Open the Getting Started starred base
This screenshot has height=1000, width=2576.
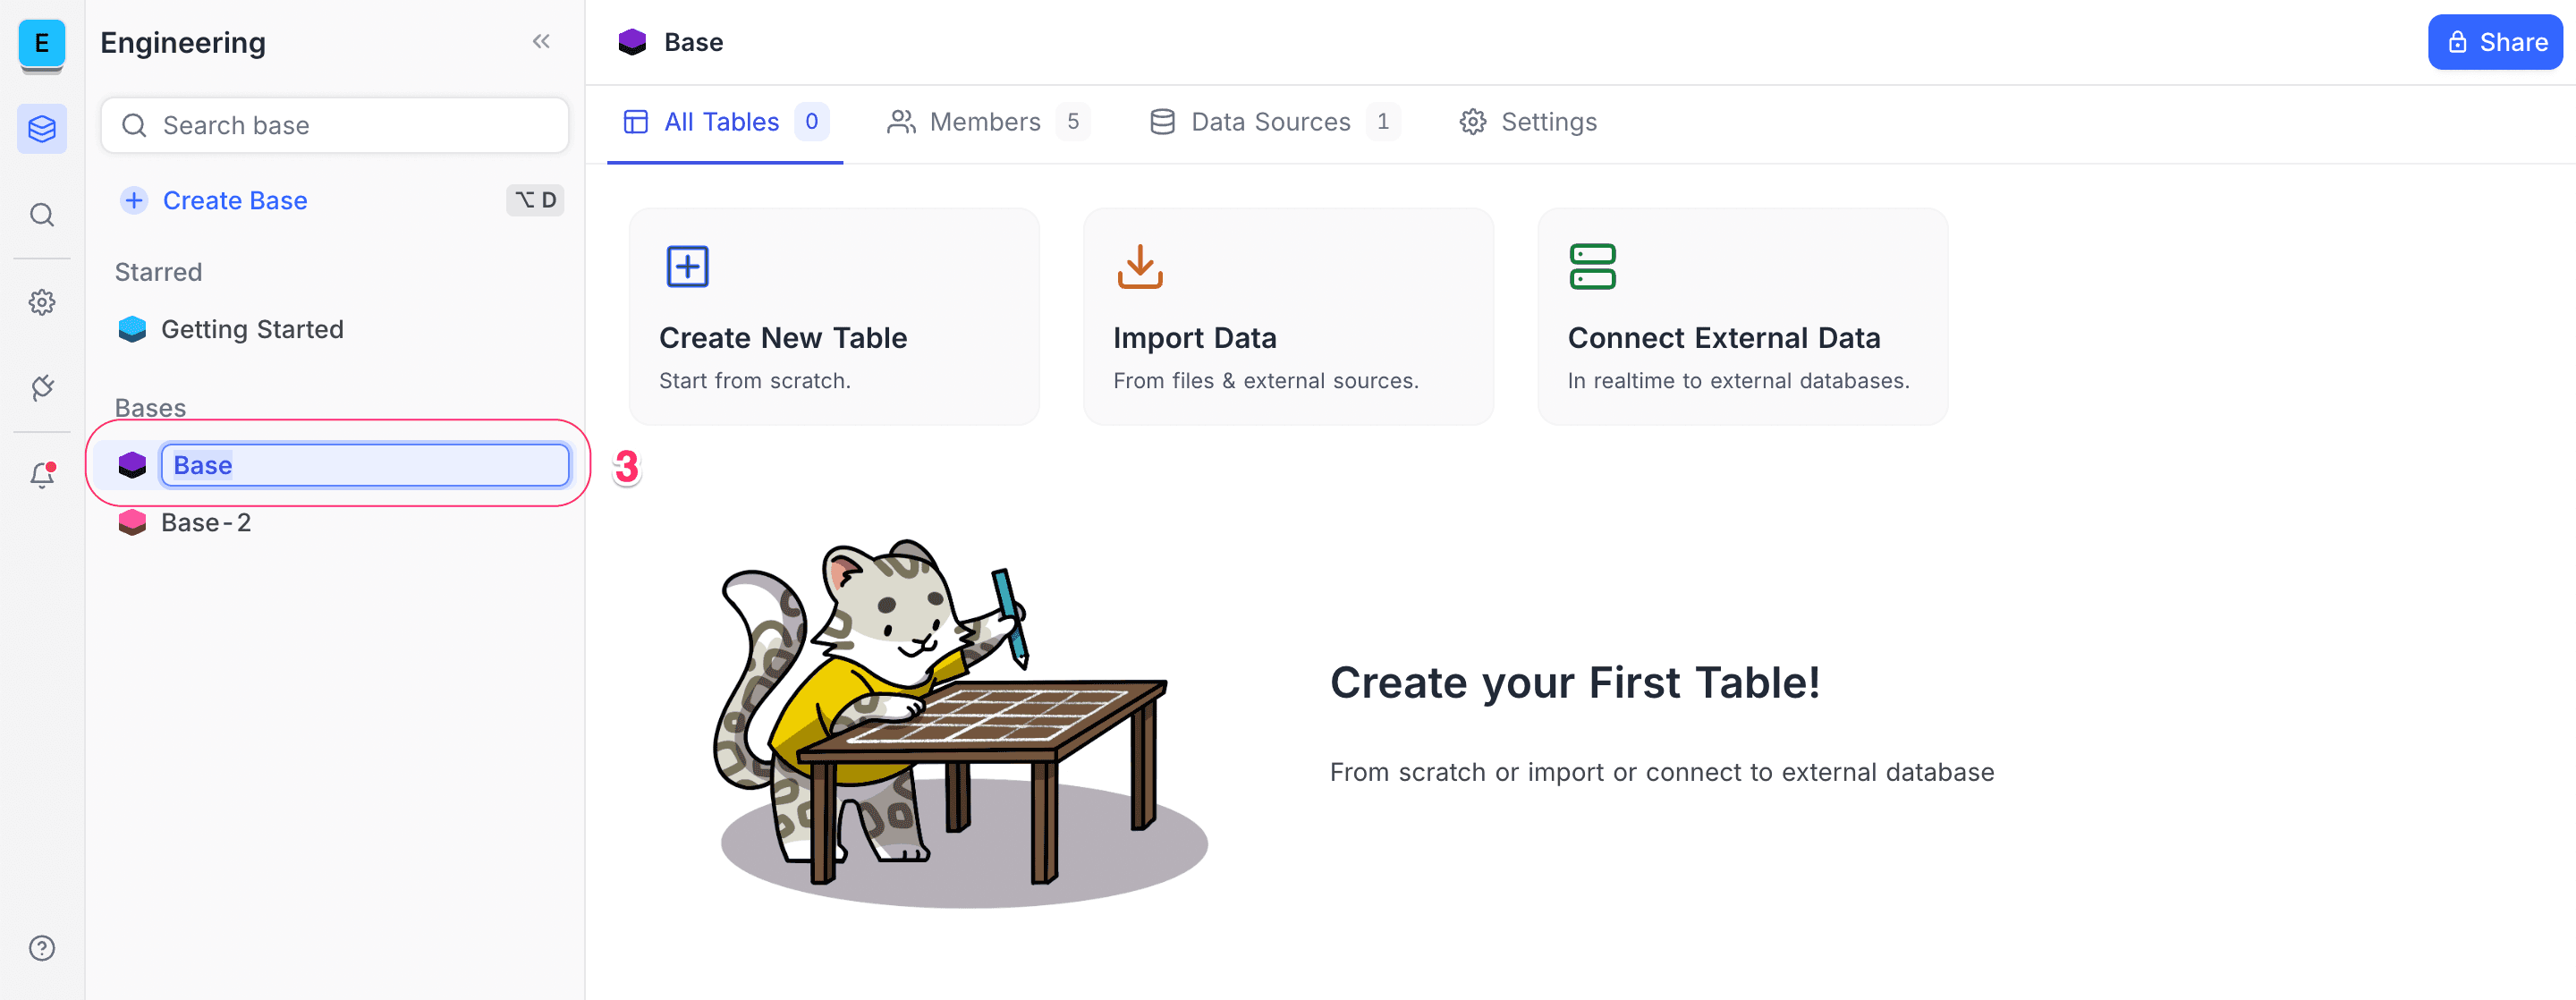point(252,330)
